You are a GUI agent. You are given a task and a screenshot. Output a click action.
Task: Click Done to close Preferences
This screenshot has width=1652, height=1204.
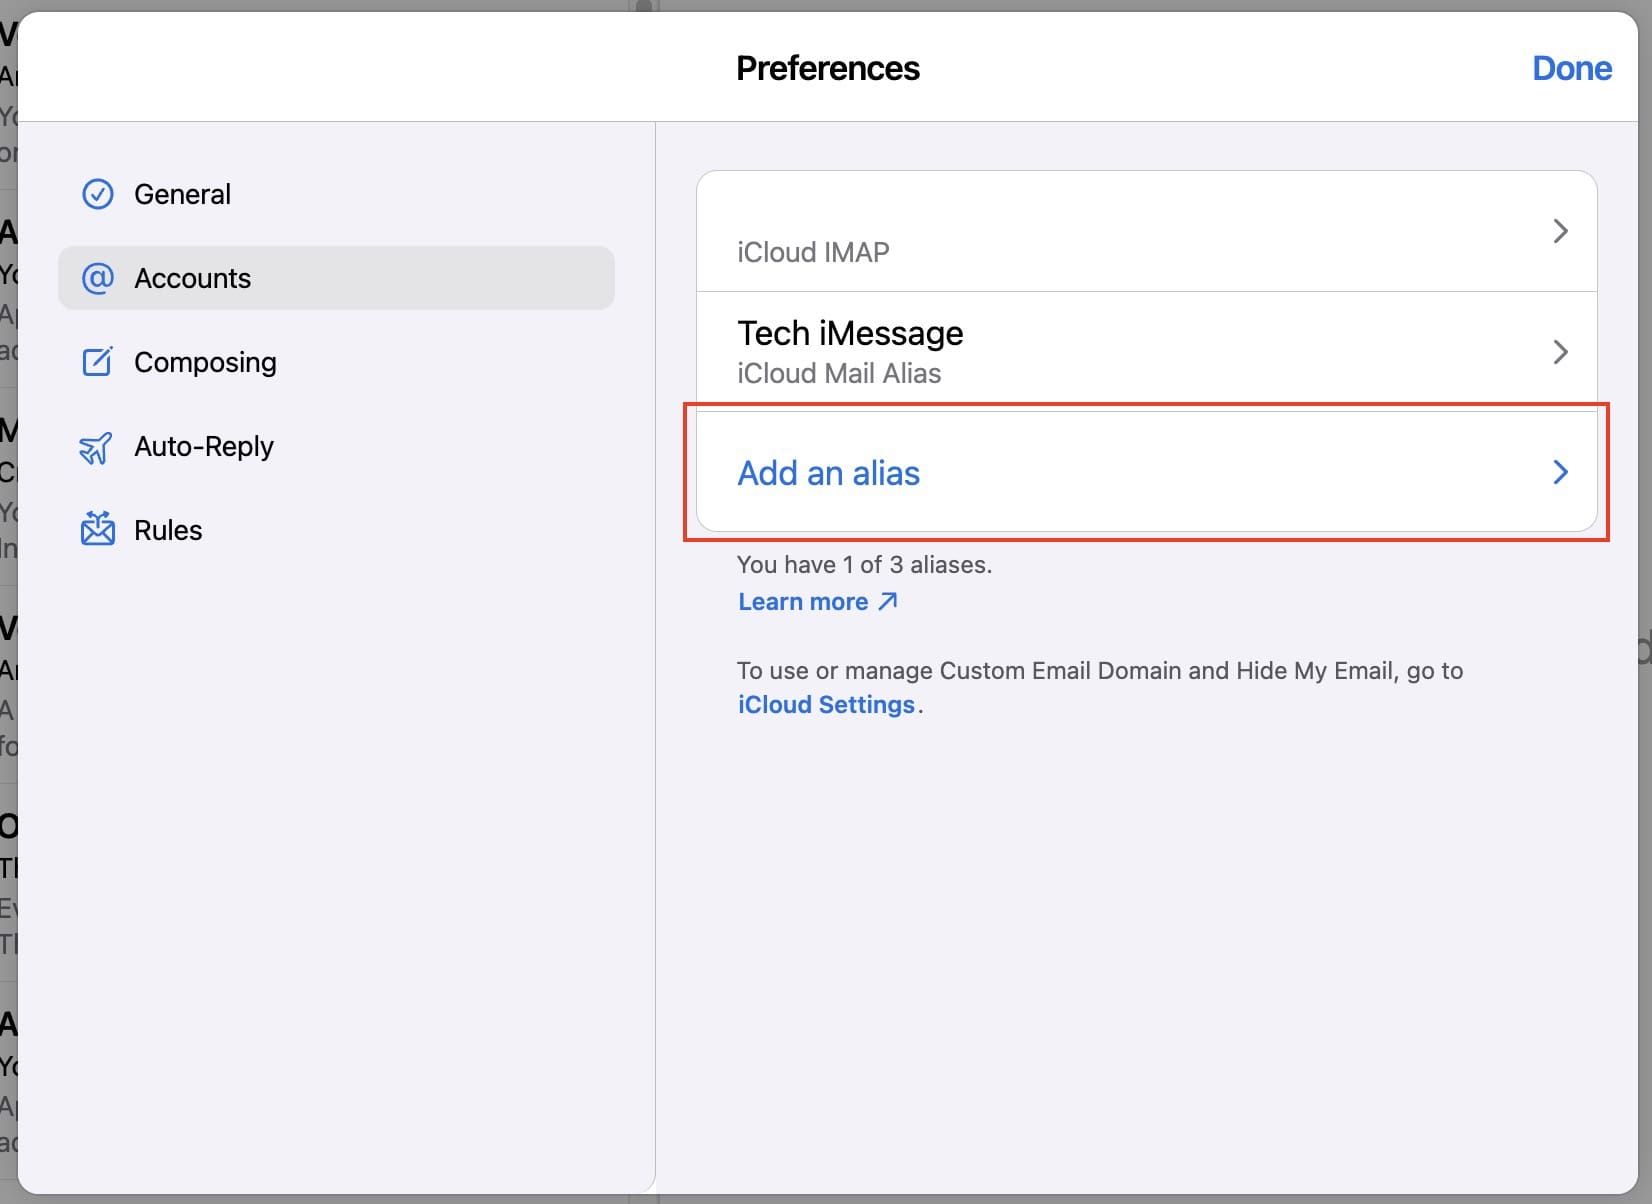(1571, 68)
